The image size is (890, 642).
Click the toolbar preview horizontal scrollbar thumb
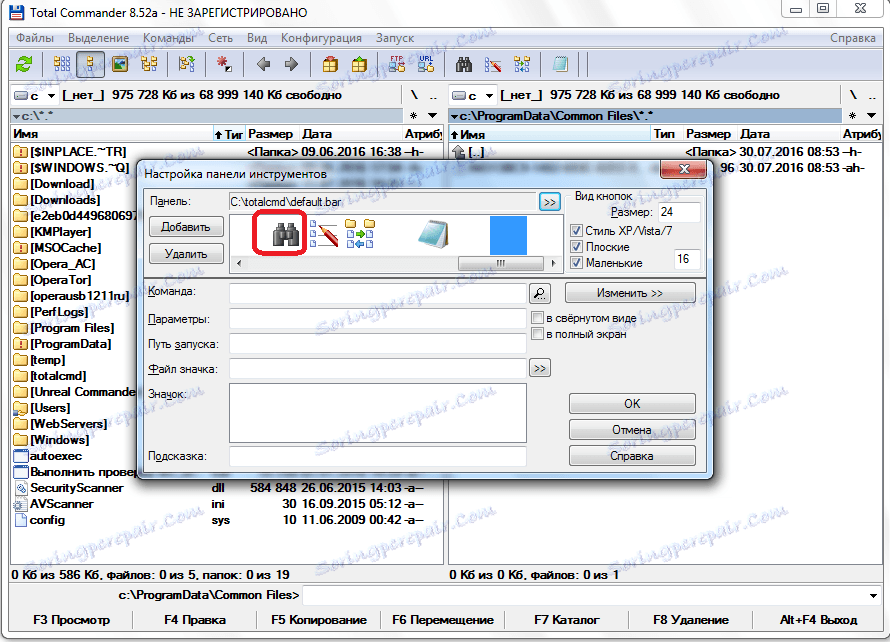(x=500, y=263)
